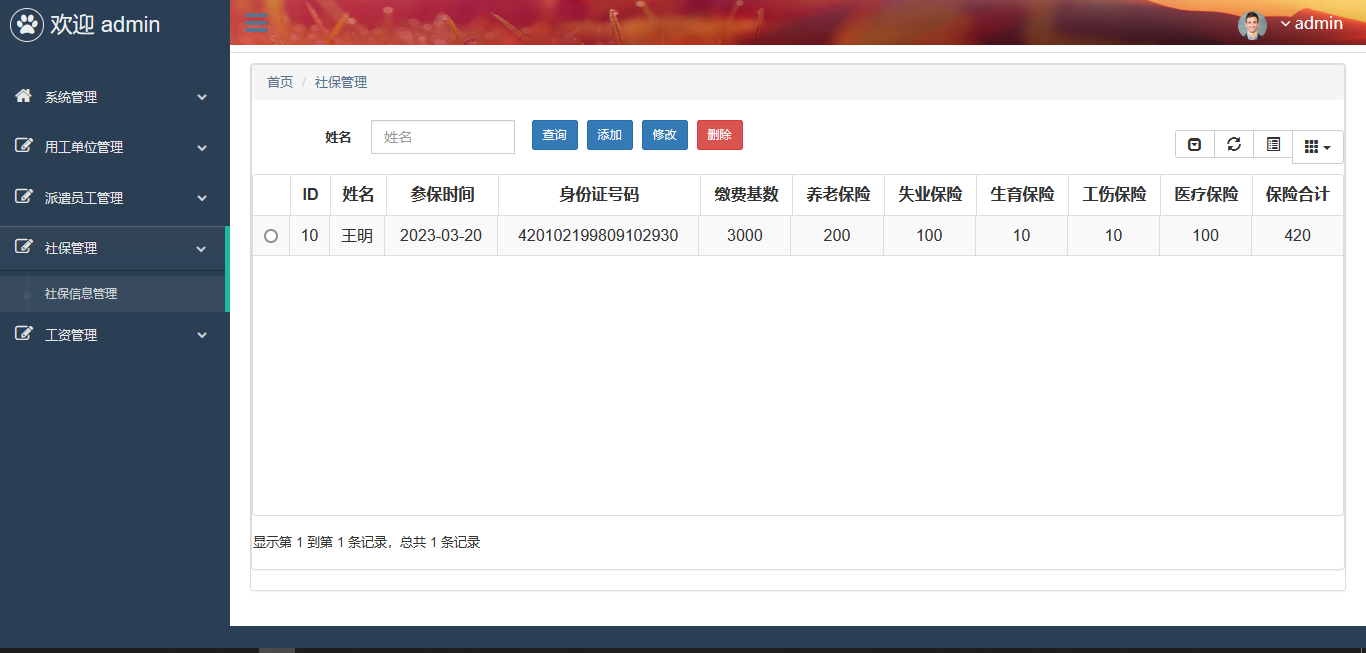
Task: Click the 工伤保险 column header
Action: (x=1114, y=195)
